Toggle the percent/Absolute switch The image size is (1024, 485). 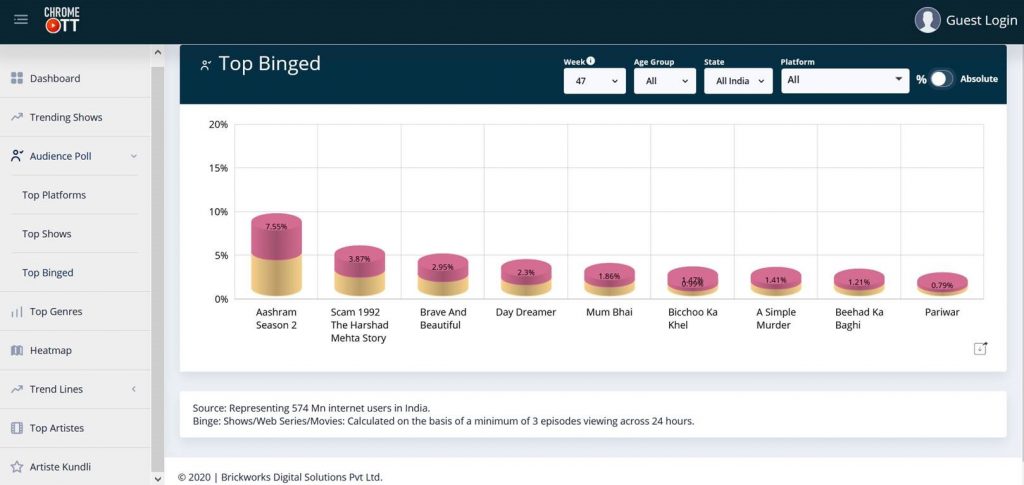(x=941, y=79)
